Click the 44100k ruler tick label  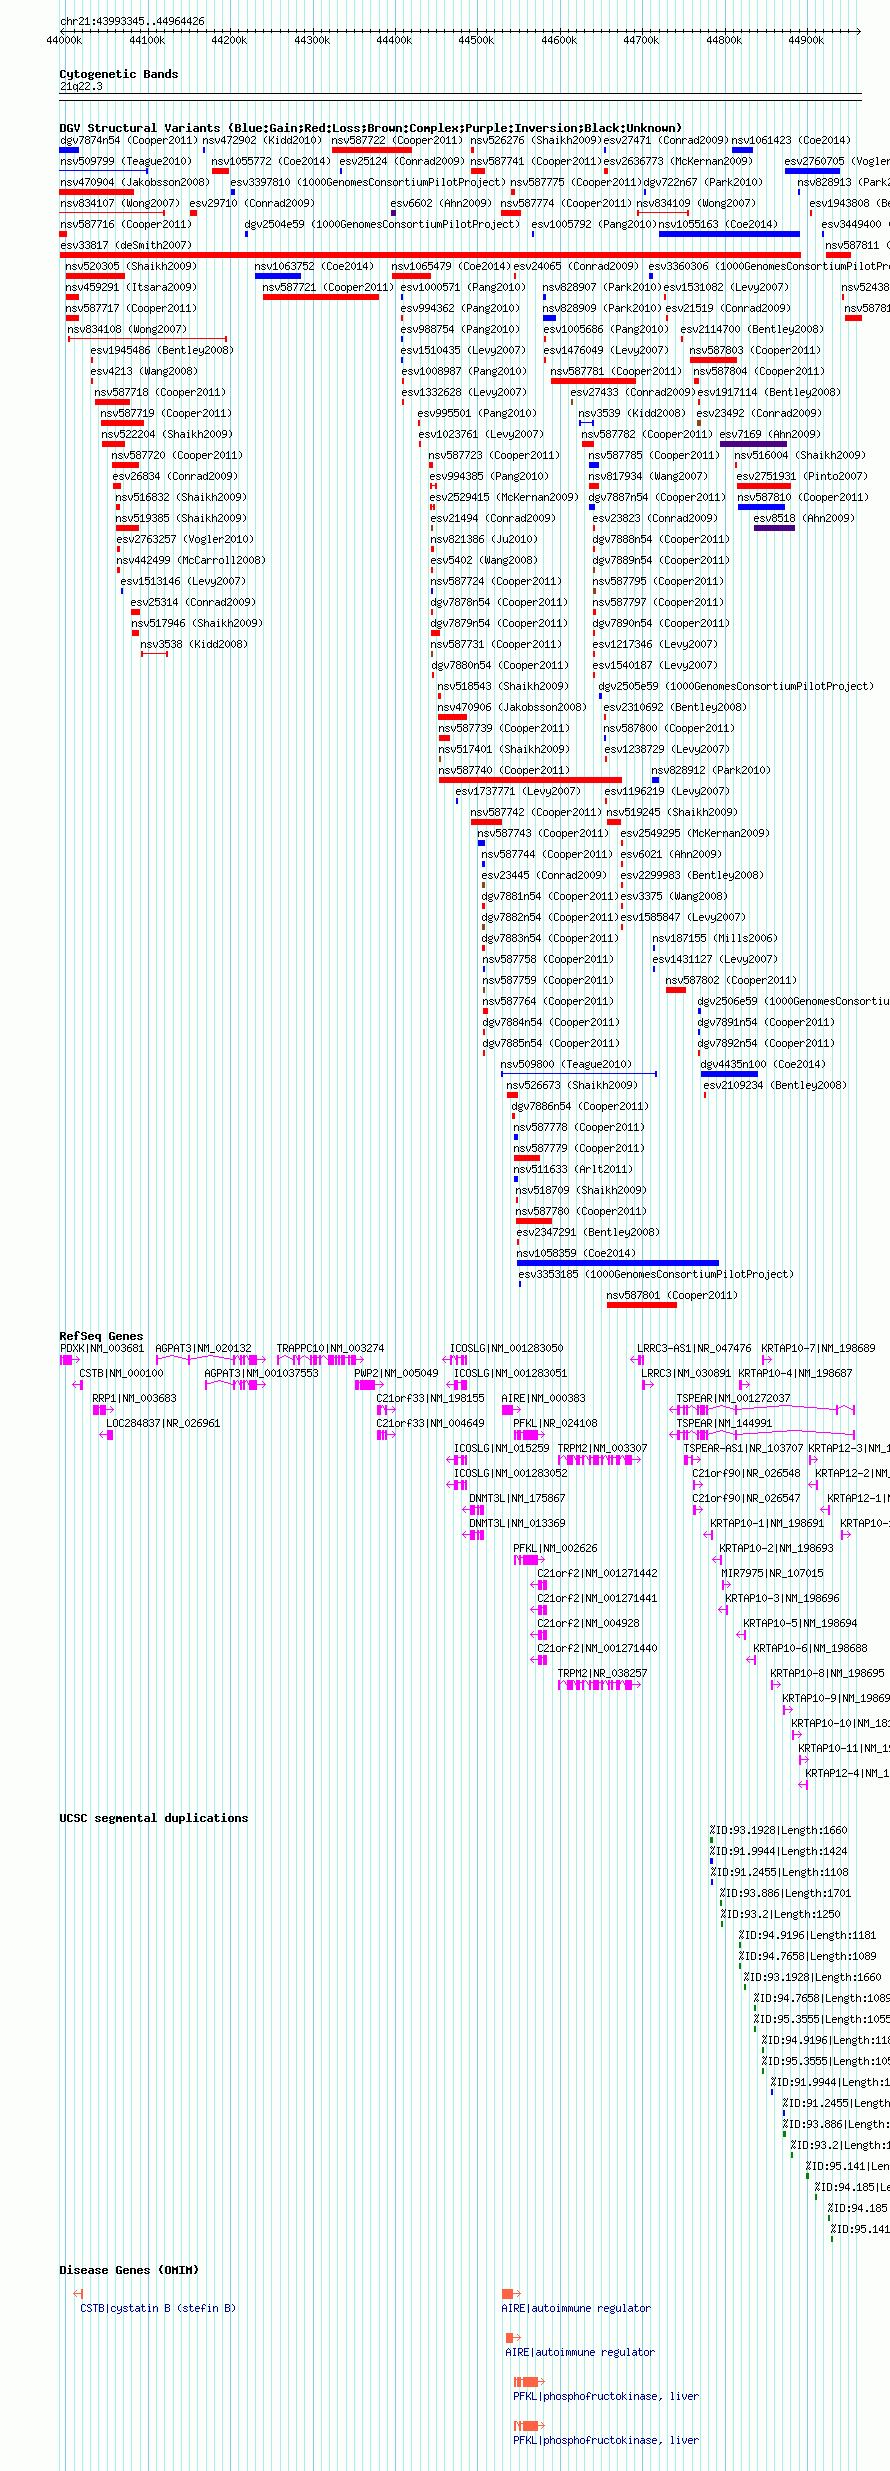147,41
